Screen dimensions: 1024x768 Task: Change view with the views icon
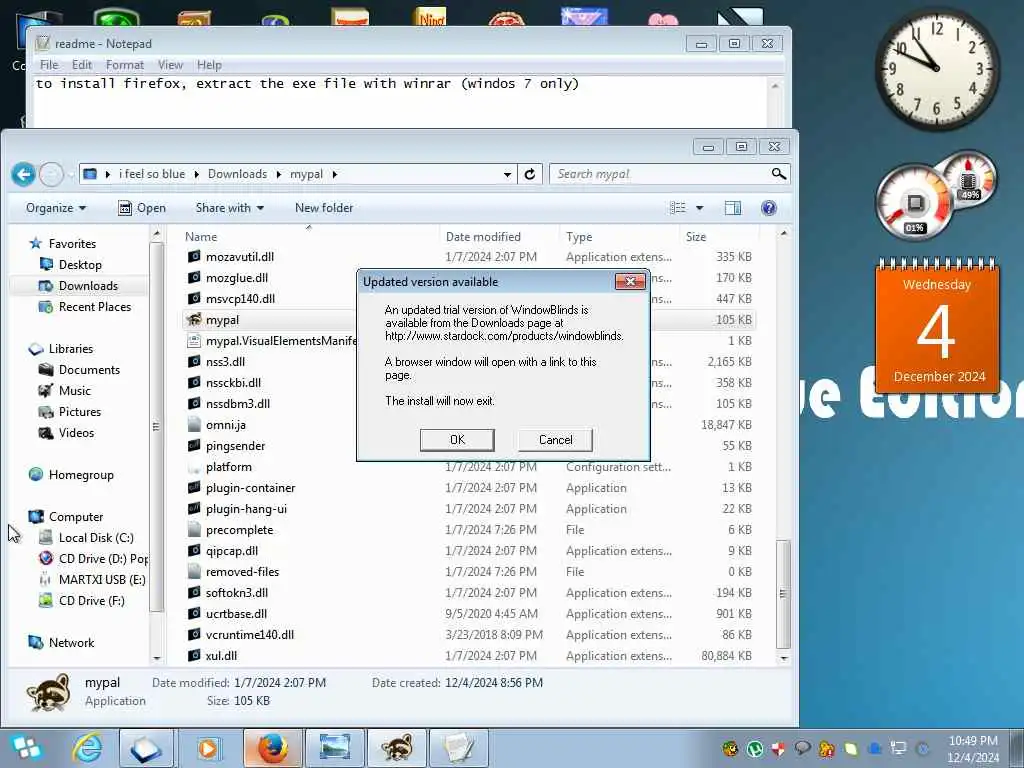click(678, 208)
